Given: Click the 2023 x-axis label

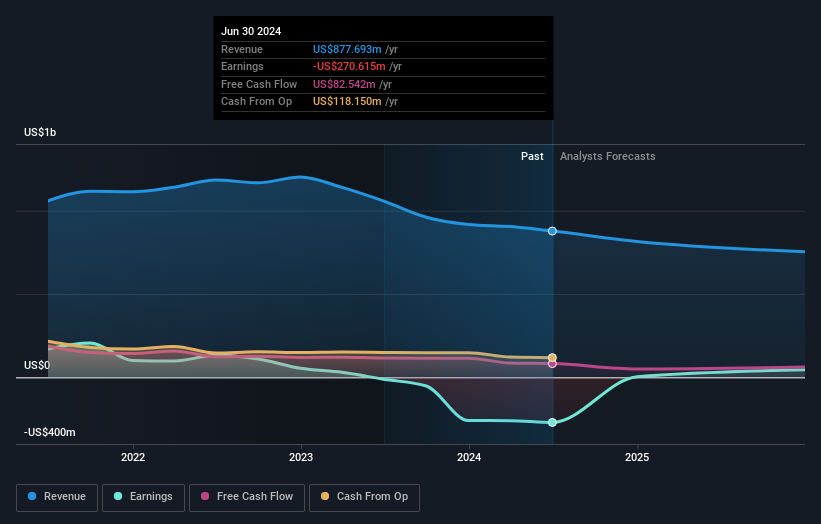Looking at the screenshot, I should pyautogui.click(x=301, y=457).
